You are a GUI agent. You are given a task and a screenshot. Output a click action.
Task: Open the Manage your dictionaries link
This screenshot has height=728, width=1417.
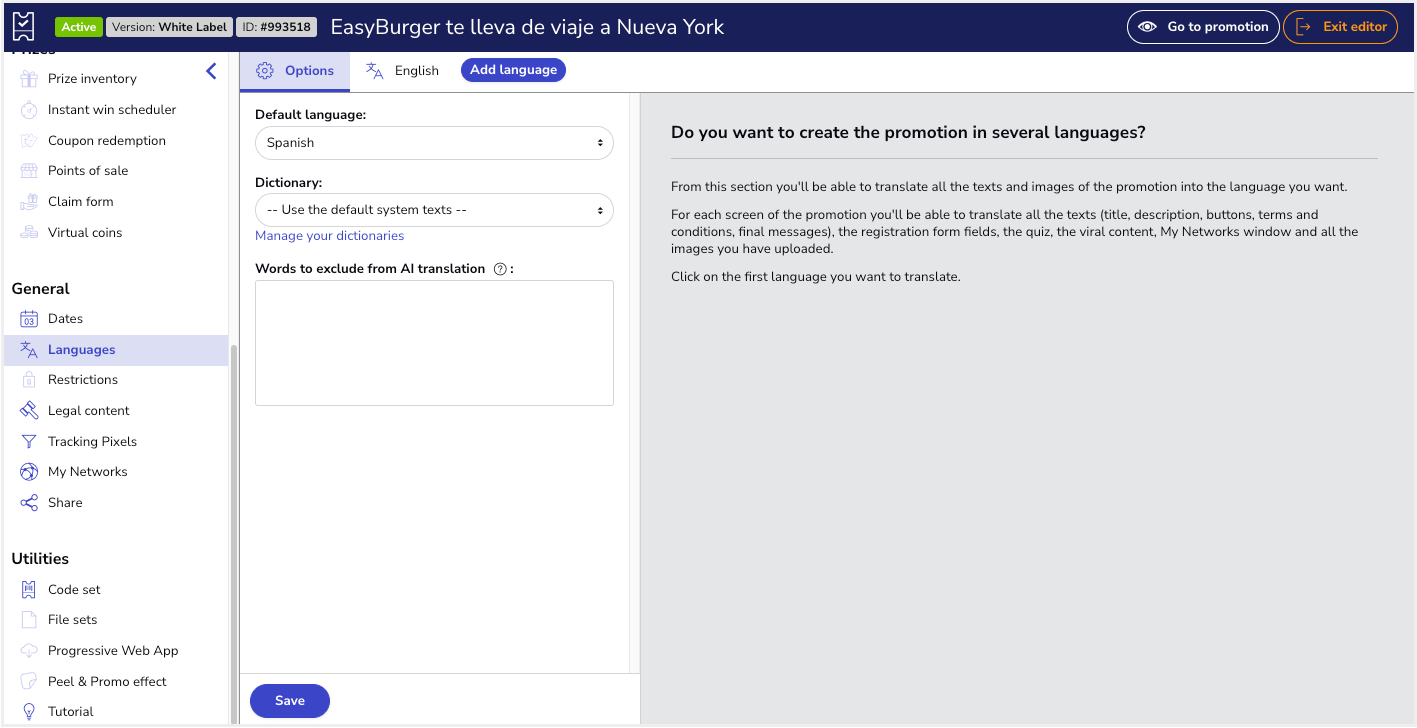330,236
